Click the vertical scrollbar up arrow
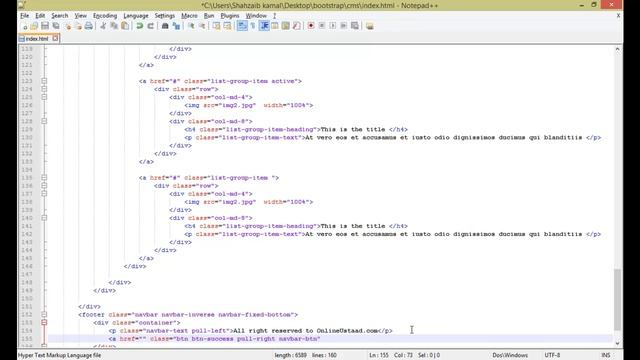 617,49
